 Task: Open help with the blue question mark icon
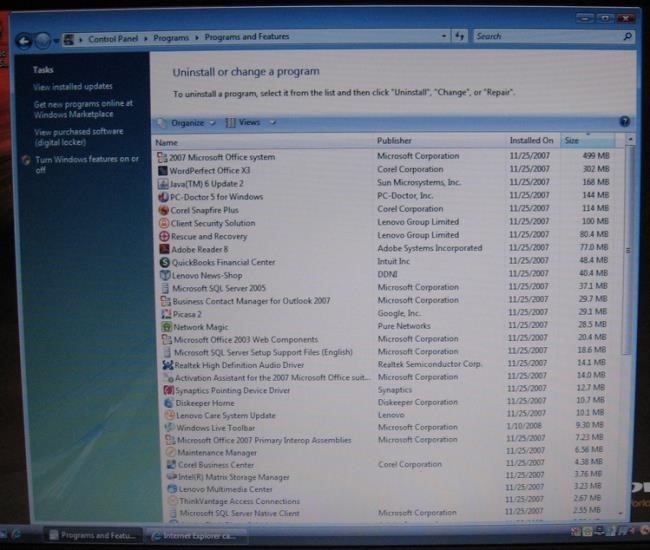coord(625,121)
